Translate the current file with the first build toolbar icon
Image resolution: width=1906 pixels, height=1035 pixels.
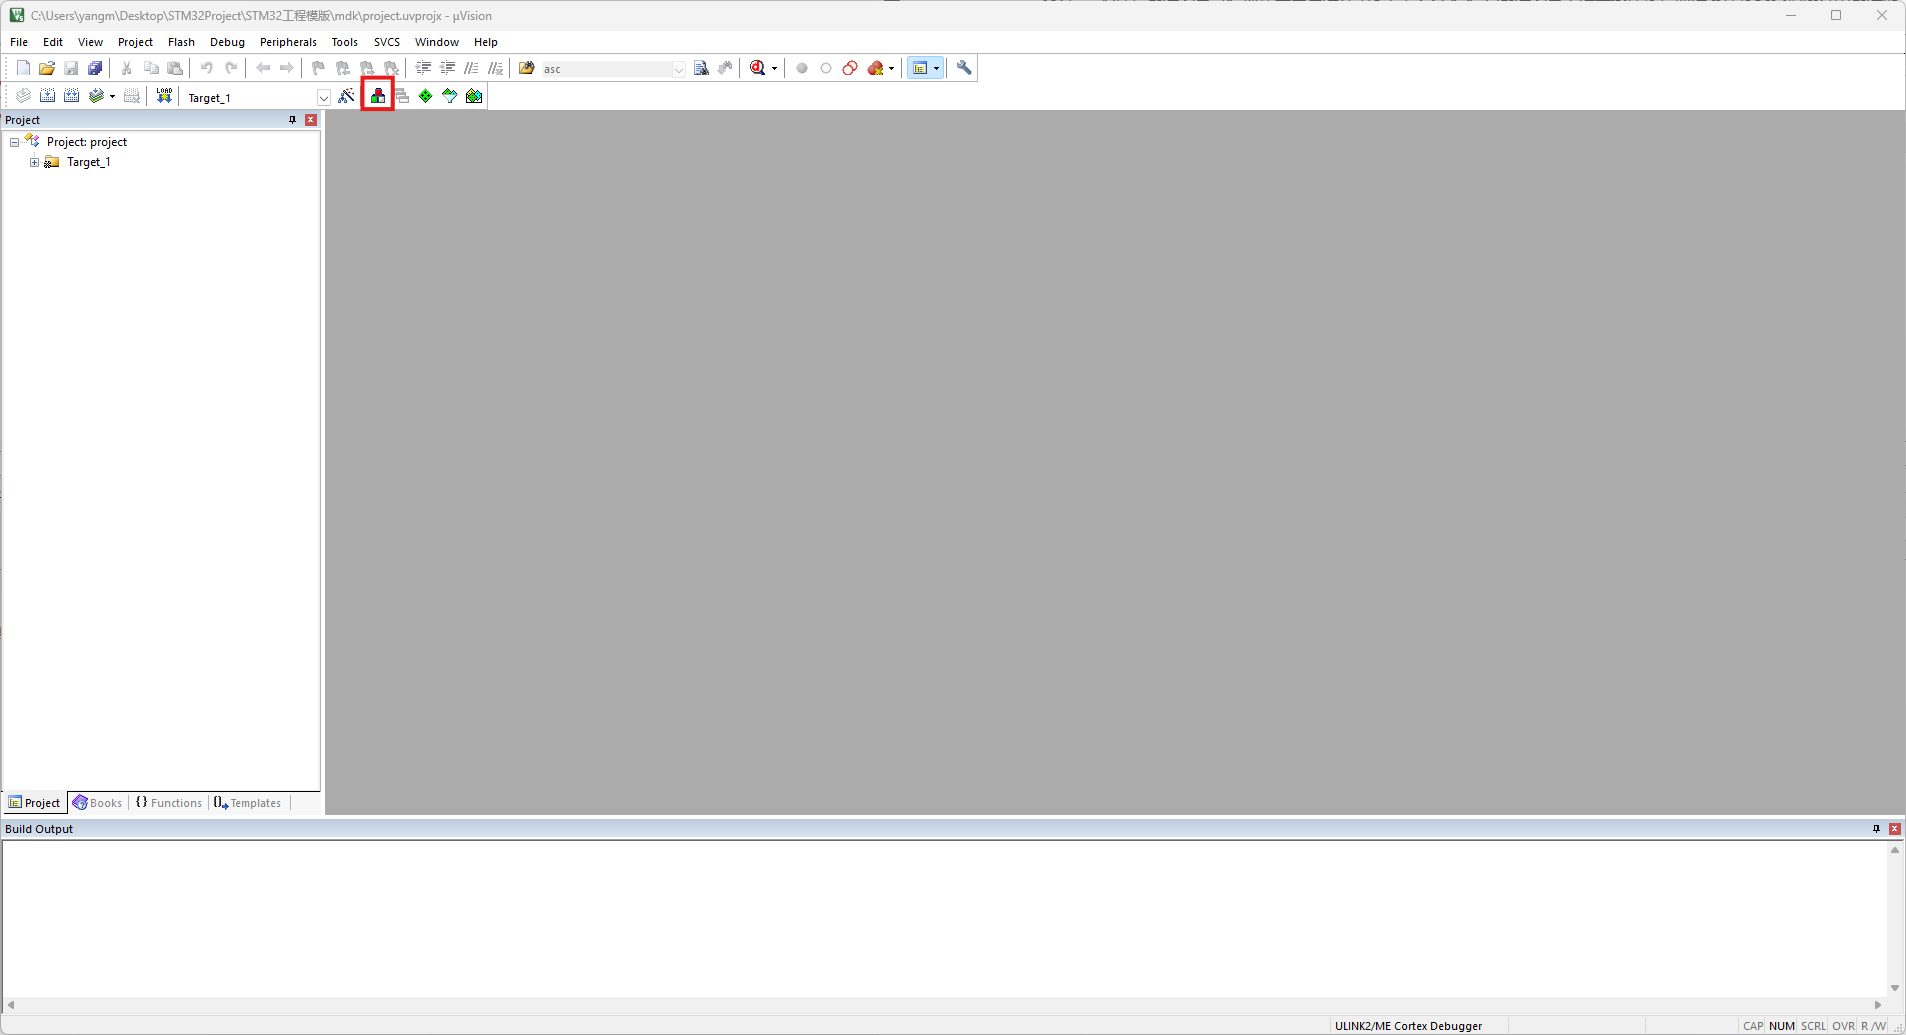coord(23,96)
